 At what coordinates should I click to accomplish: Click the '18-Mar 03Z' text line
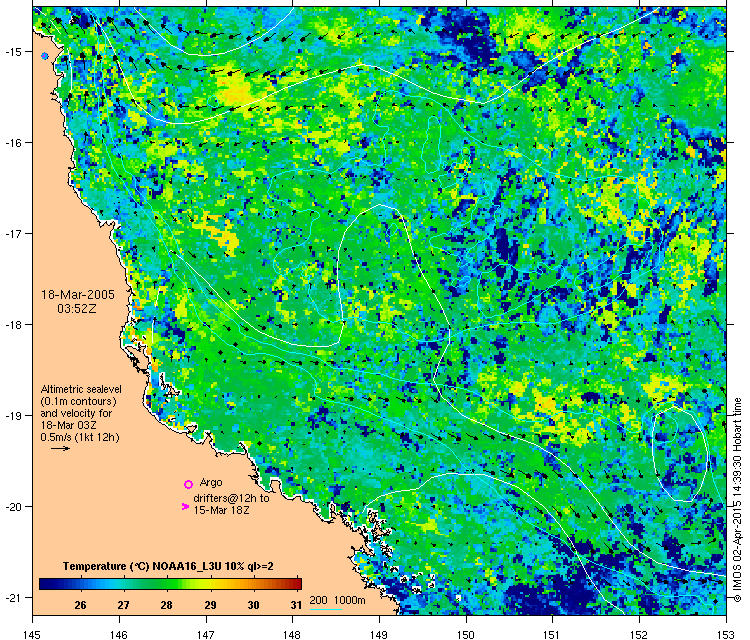click(x=68, y=425)
